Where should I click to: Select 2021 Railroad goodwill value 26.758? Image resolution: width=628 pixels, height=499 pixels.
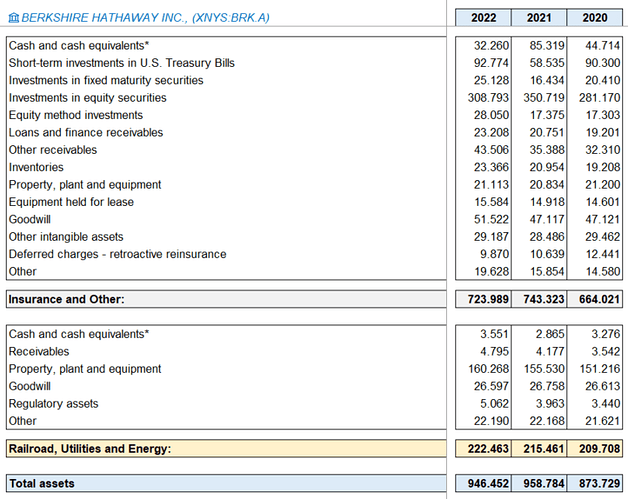coord(547,386)
